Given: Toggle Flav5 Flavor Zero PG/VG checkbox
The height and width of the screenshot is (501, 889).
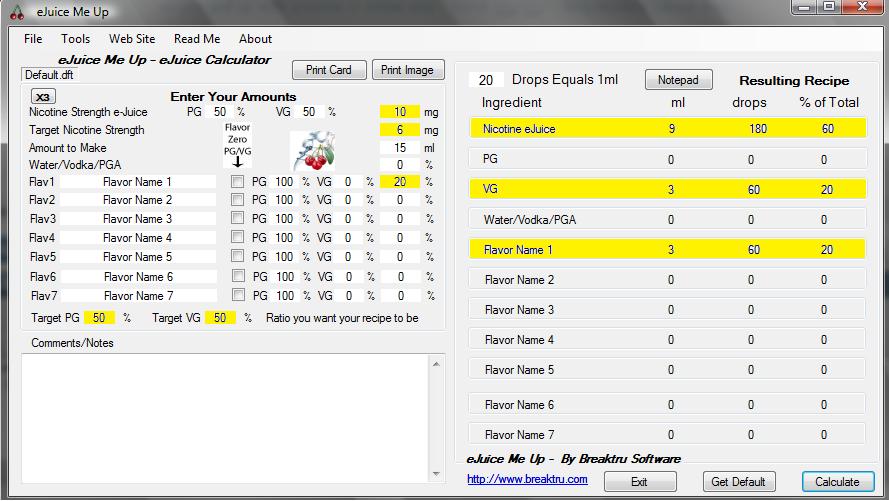Looking at the screenshot, I should [x=238, y=256].
